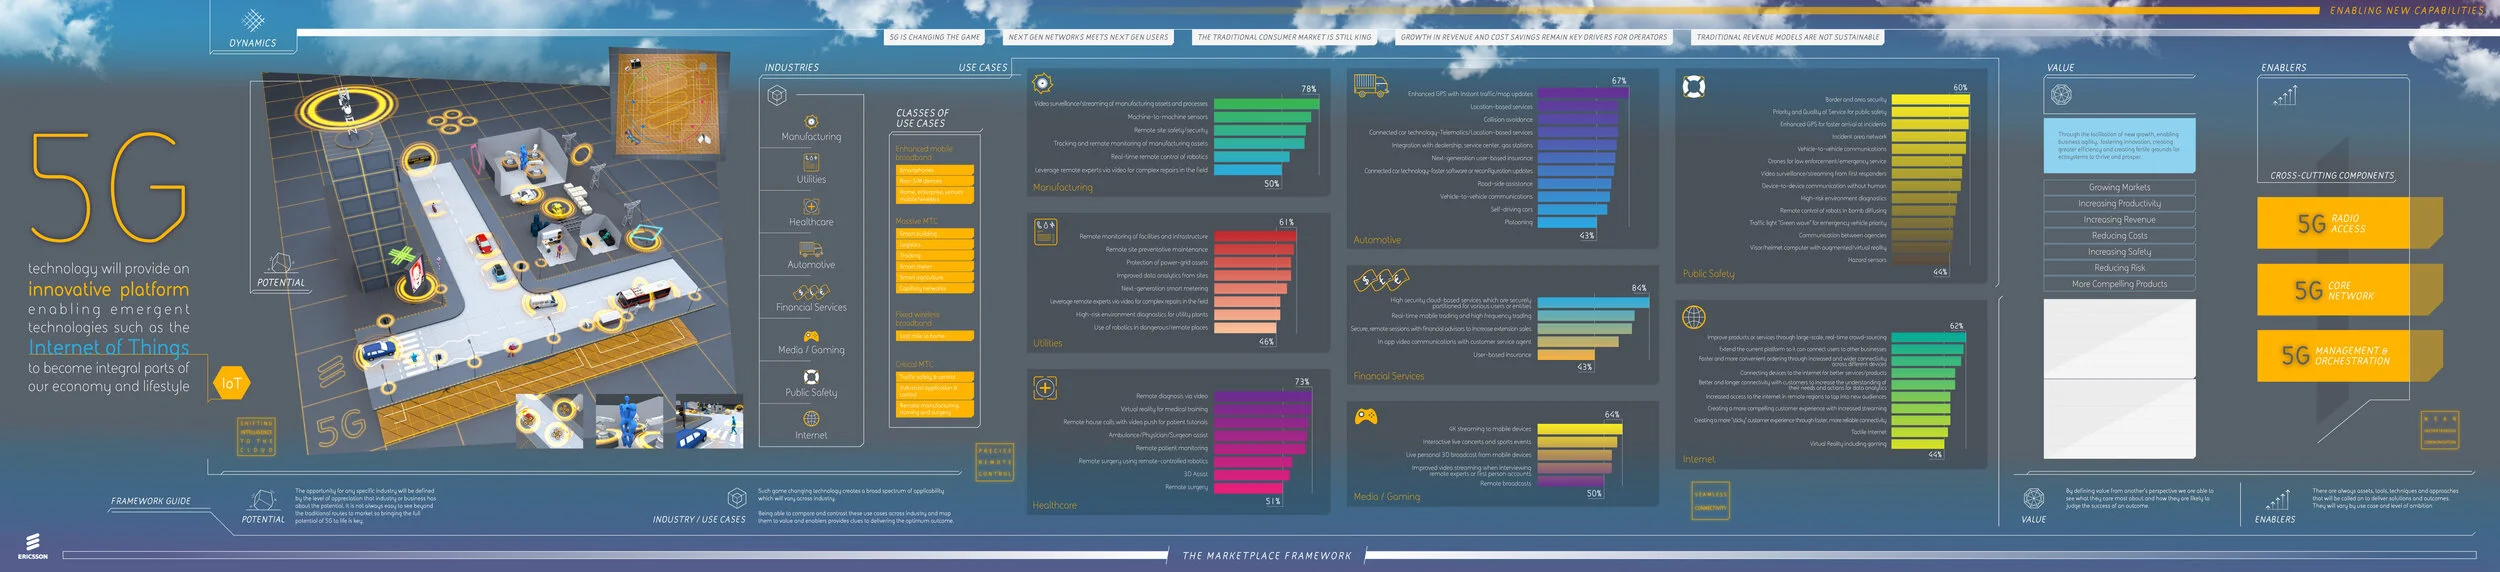The height and width of the screenshot is (572, 2500).
Task: Click the polygon icon under Value heading
Action: [x=2061, y=95]
